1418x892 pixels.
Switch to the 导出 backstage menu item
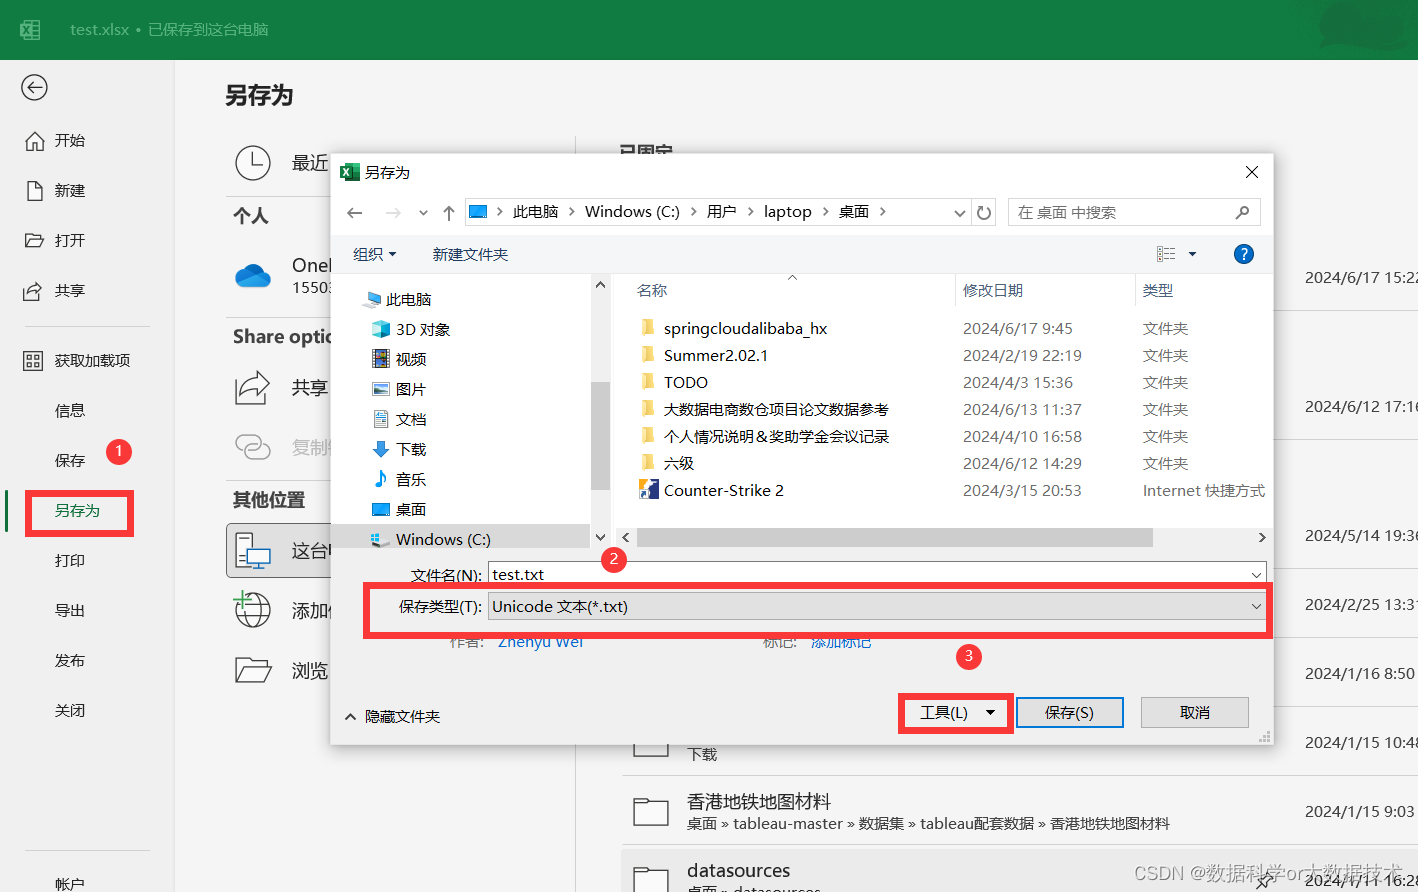click(70, 610)
